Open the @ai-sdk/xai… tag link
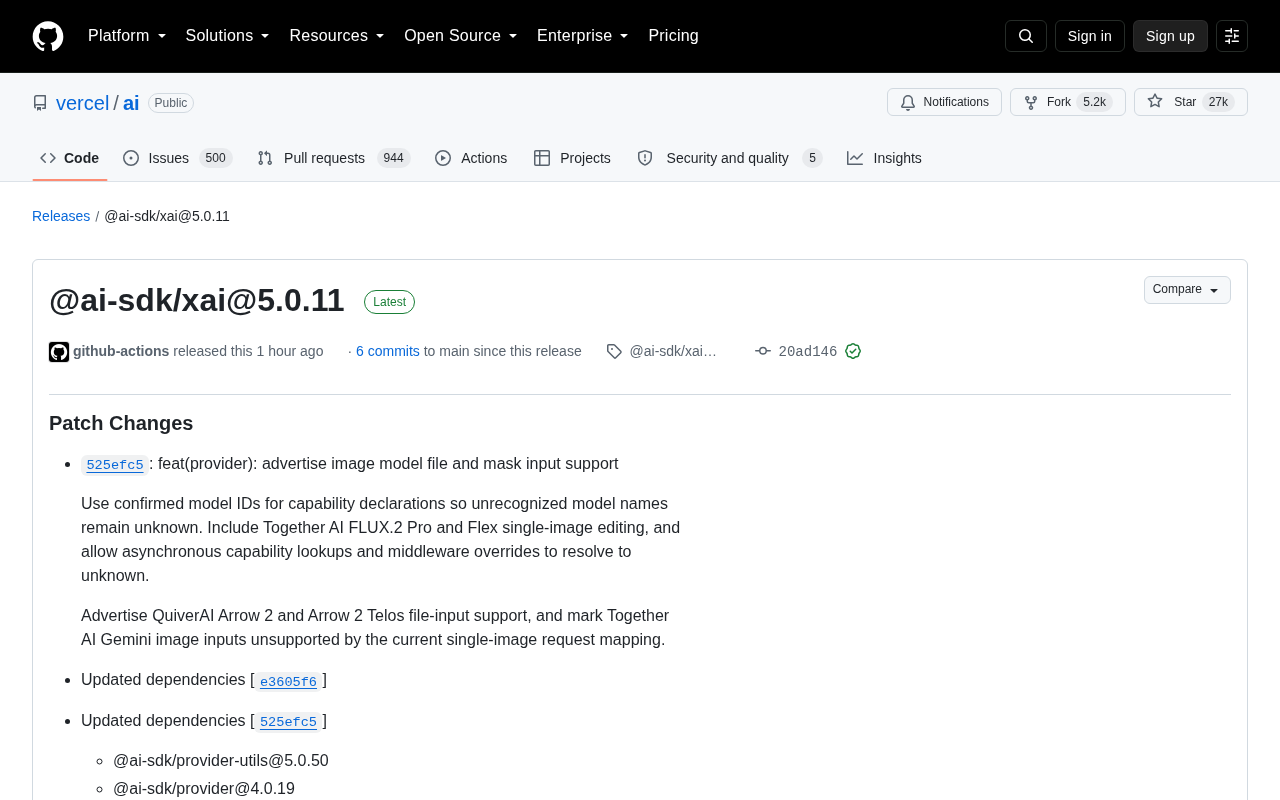The image size is (1280, 800). pyautogui.click(x=673, y=351)
